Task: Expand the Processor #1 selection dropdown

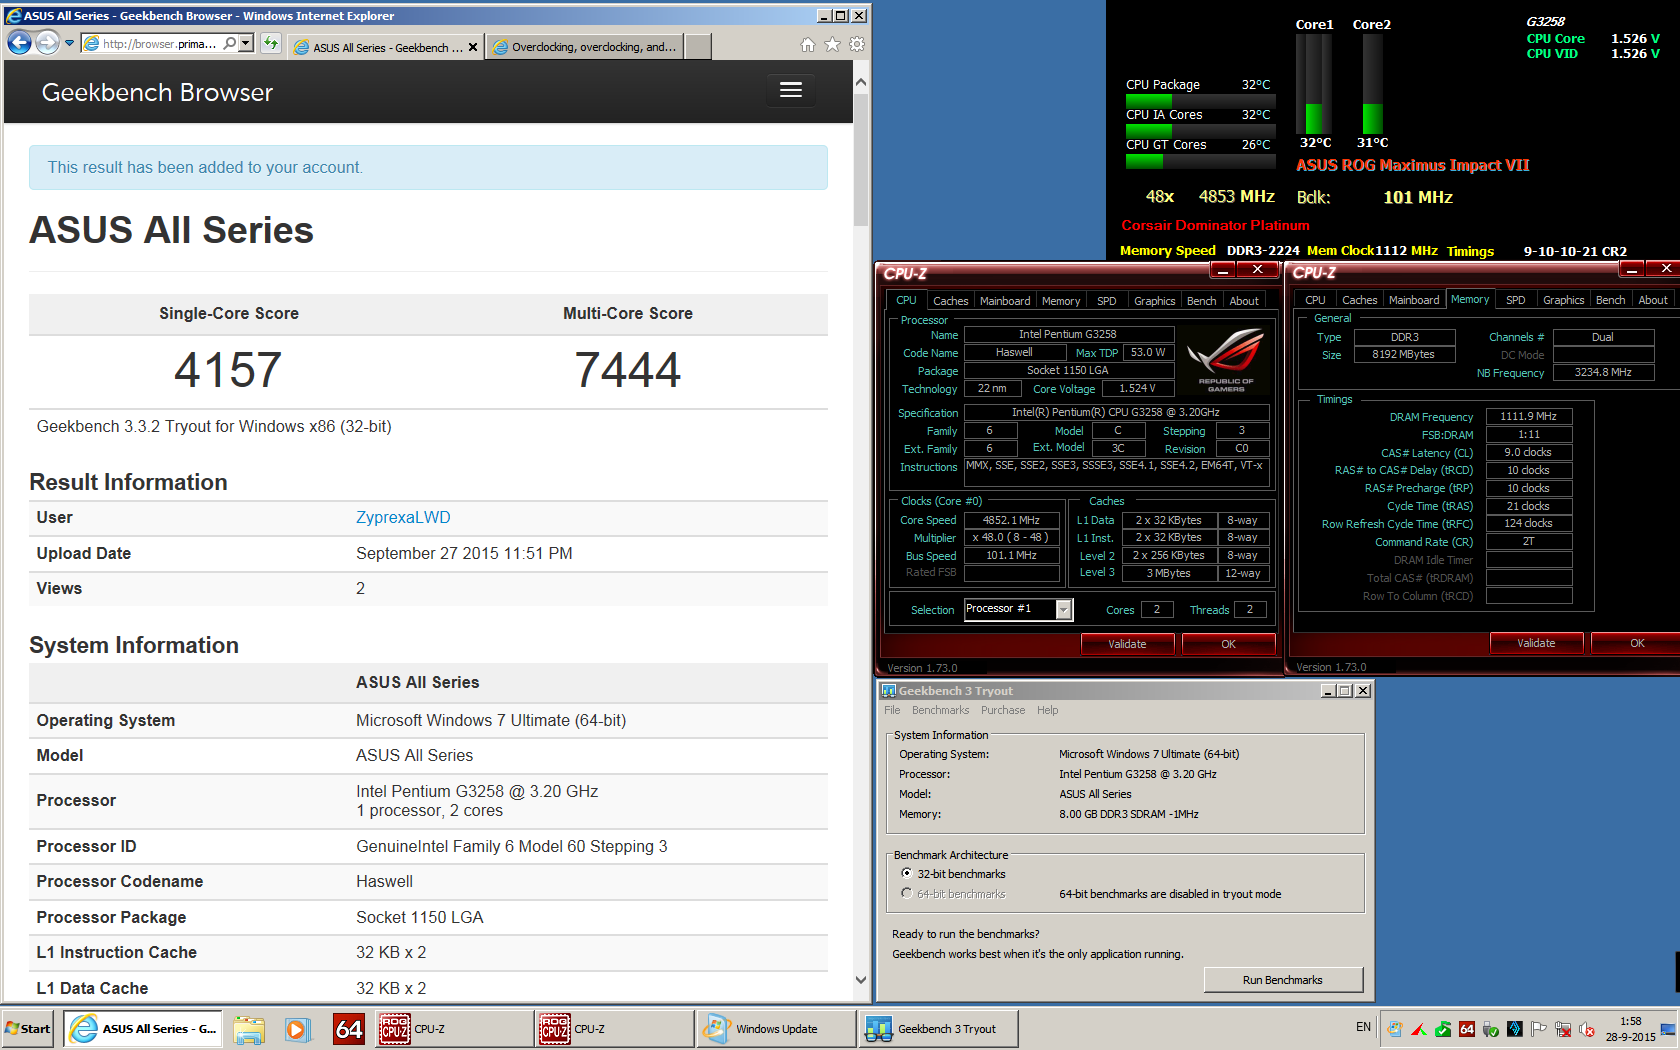Action: click(x=1064, y=609)
